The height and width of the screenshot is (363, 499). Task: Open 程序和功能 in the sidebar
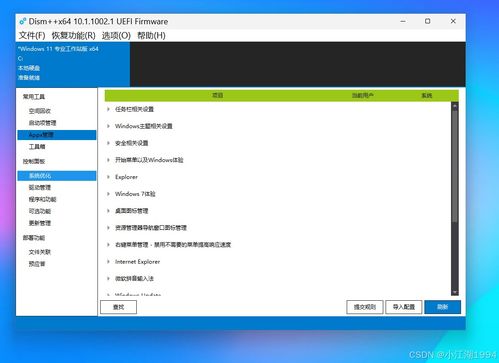(x=42, y=199)
